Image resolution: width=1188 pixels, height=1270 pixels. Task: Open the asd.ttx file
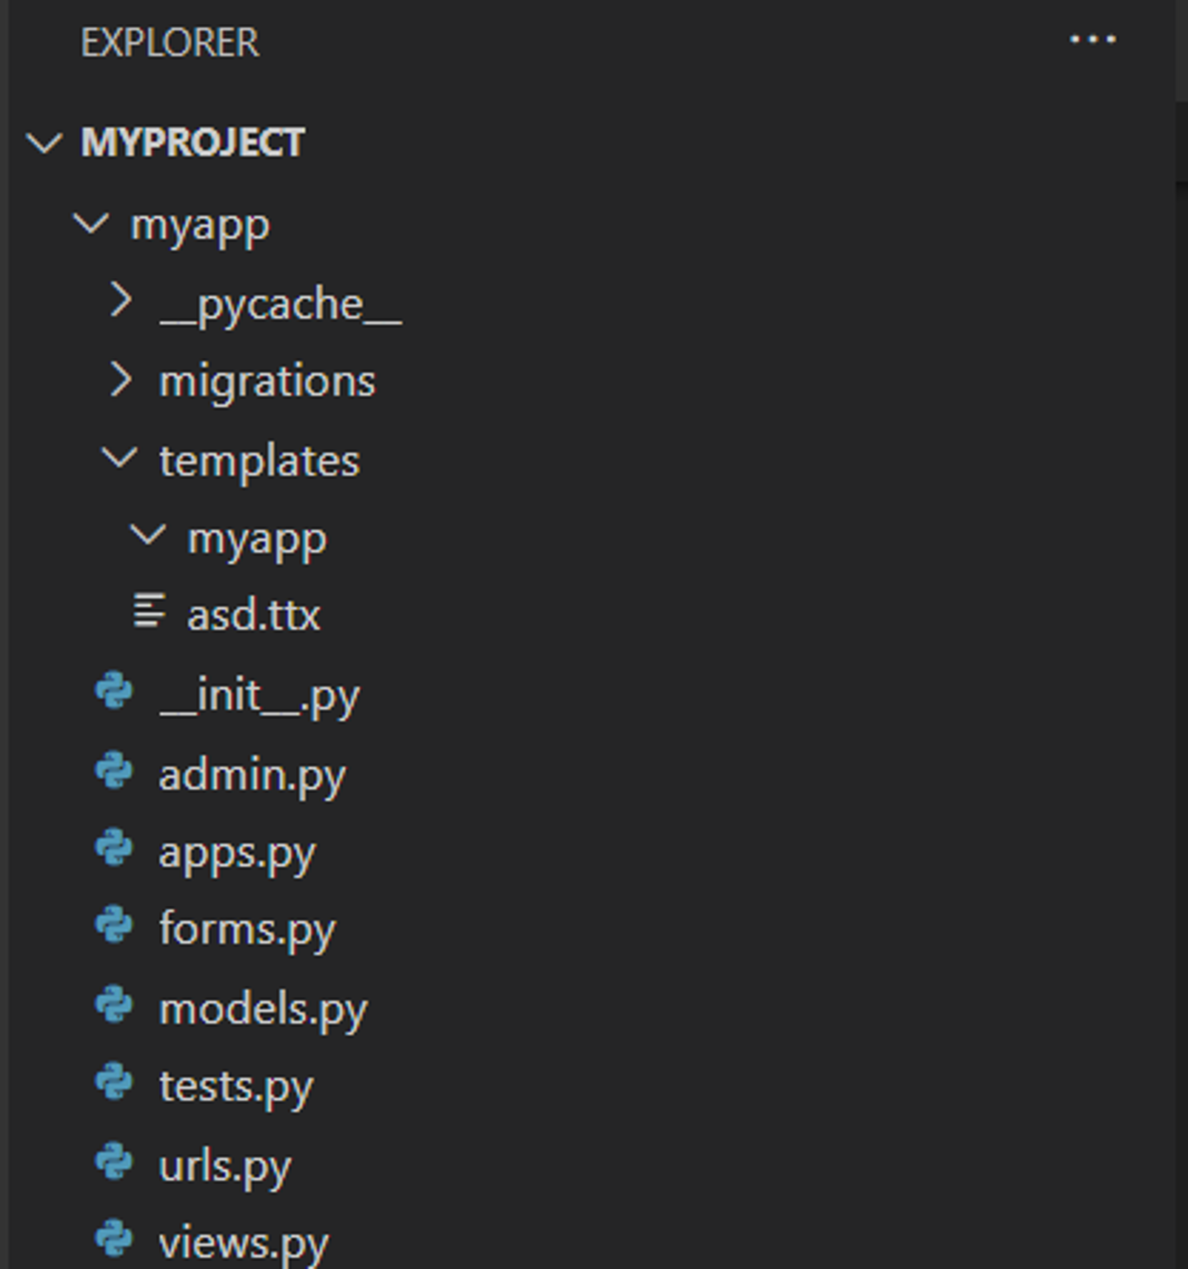tap(253, 614)
